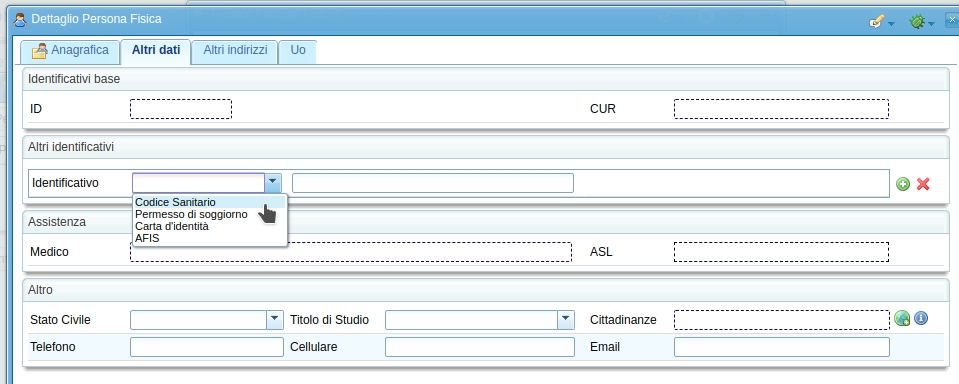Open the Altri indirizzi tab

[x=235, y=51]
